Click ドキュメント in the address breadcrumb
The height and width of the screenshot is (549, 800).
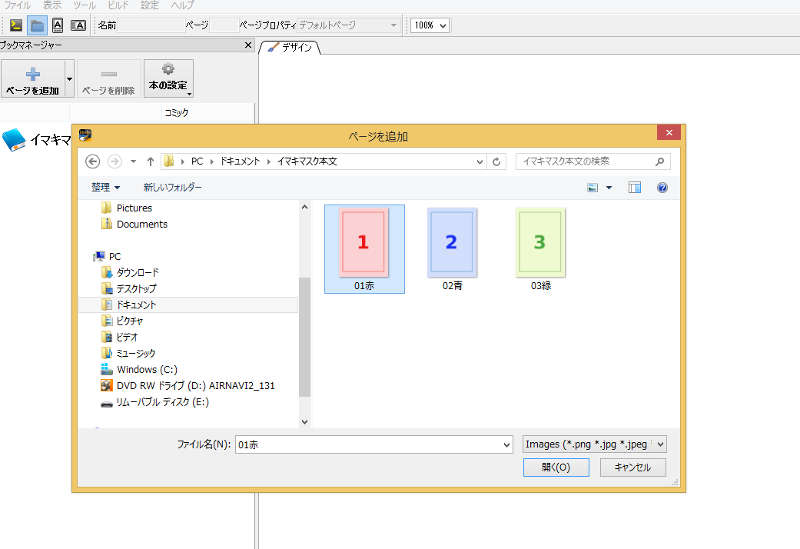pos(240,161)
